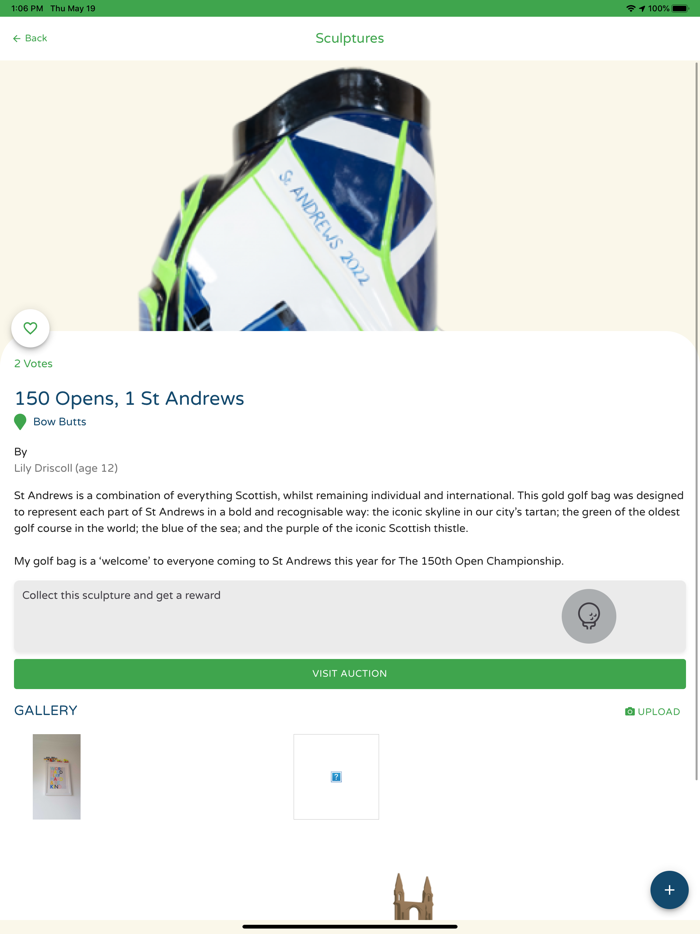Tap Collect this sculpture reward card

click(350, 616)
